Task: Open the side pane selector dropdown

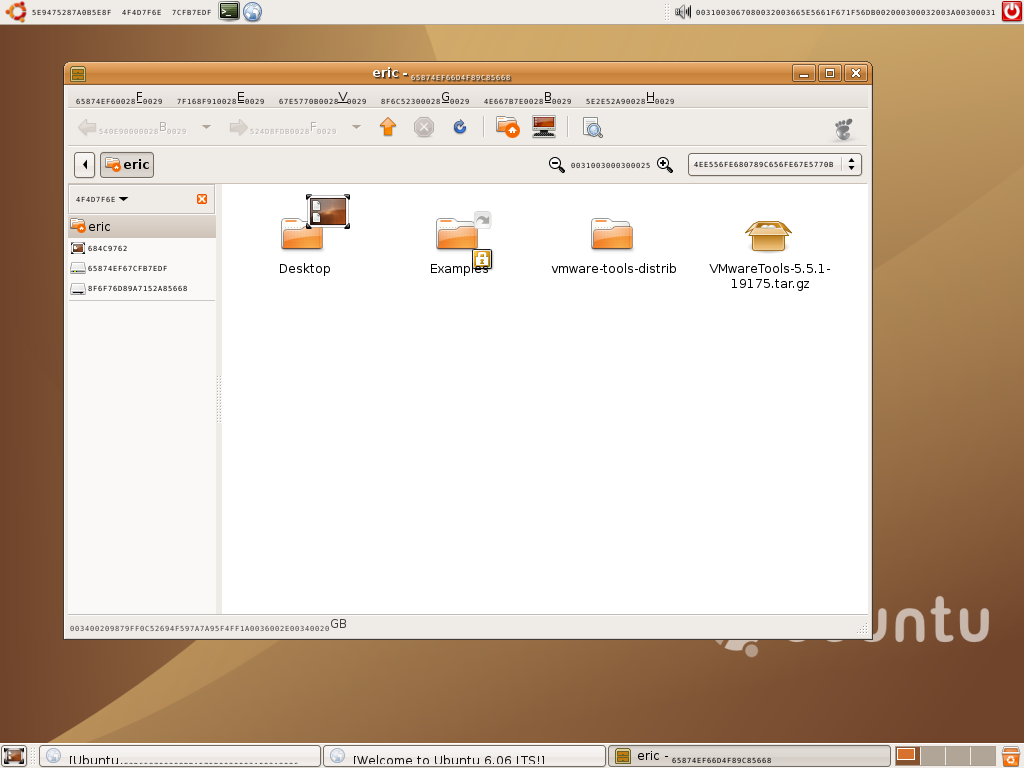Action: click(x=102, y=199)
